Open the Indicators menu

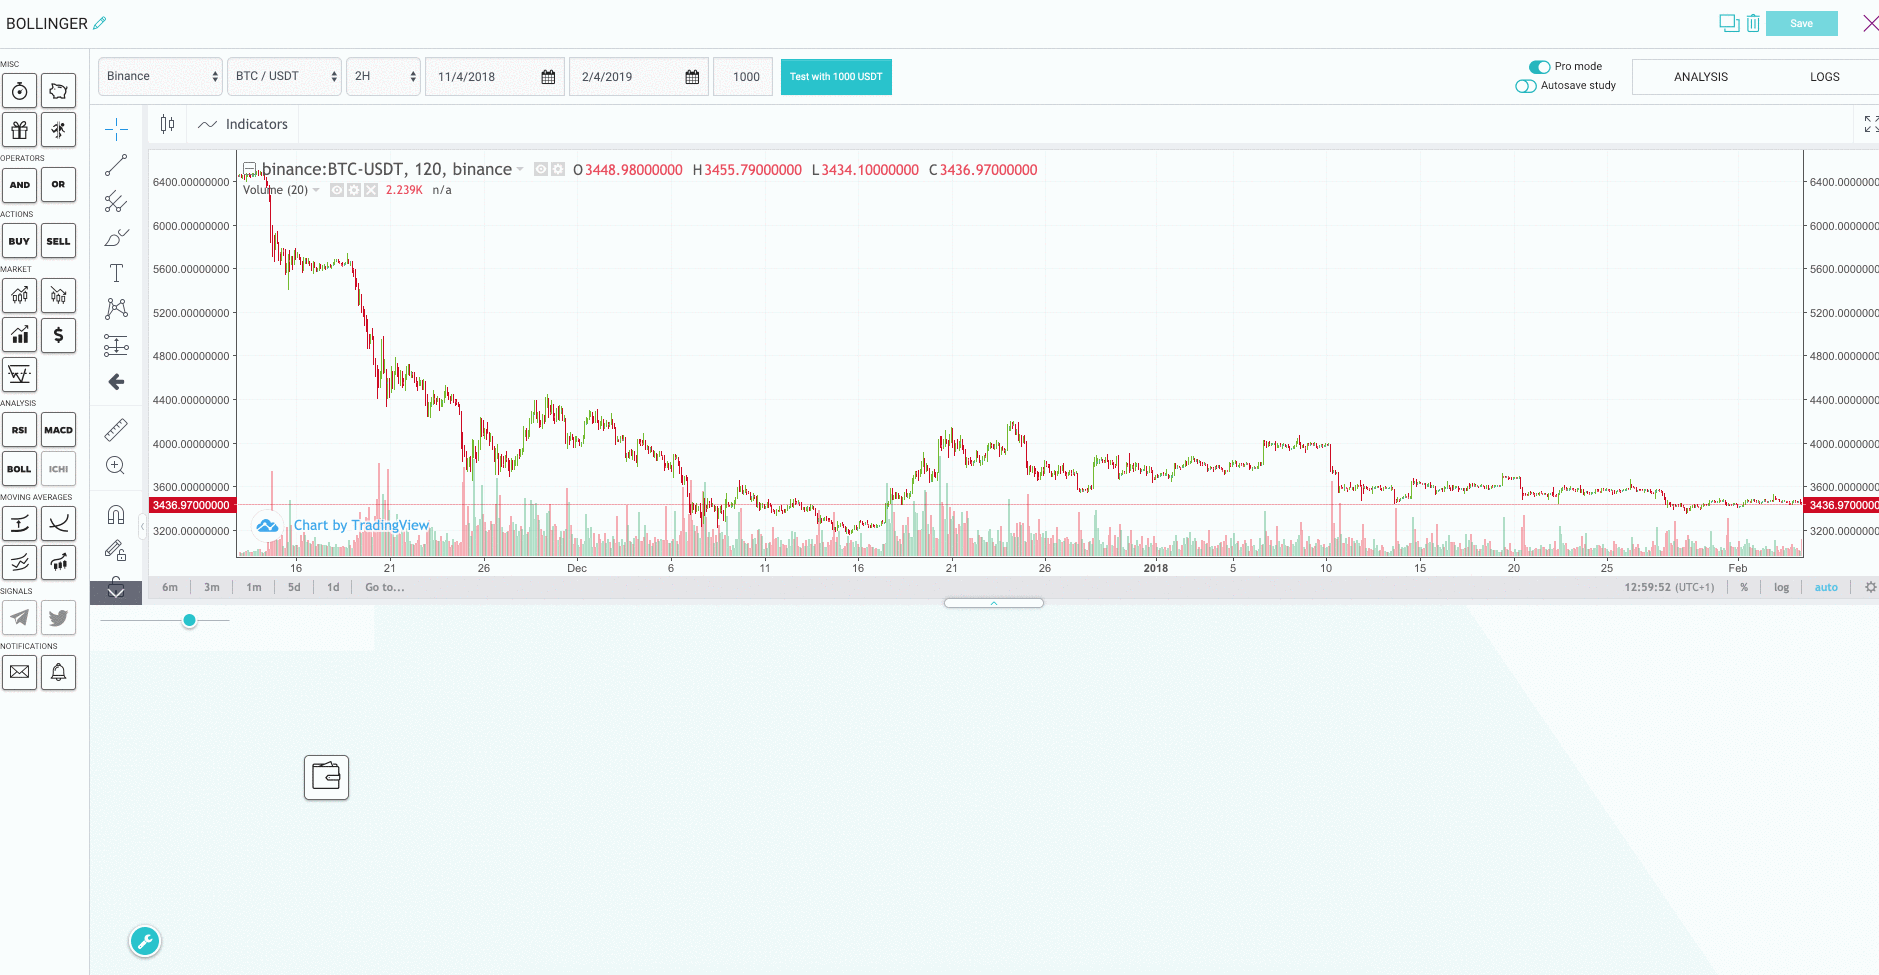point(243,124)
